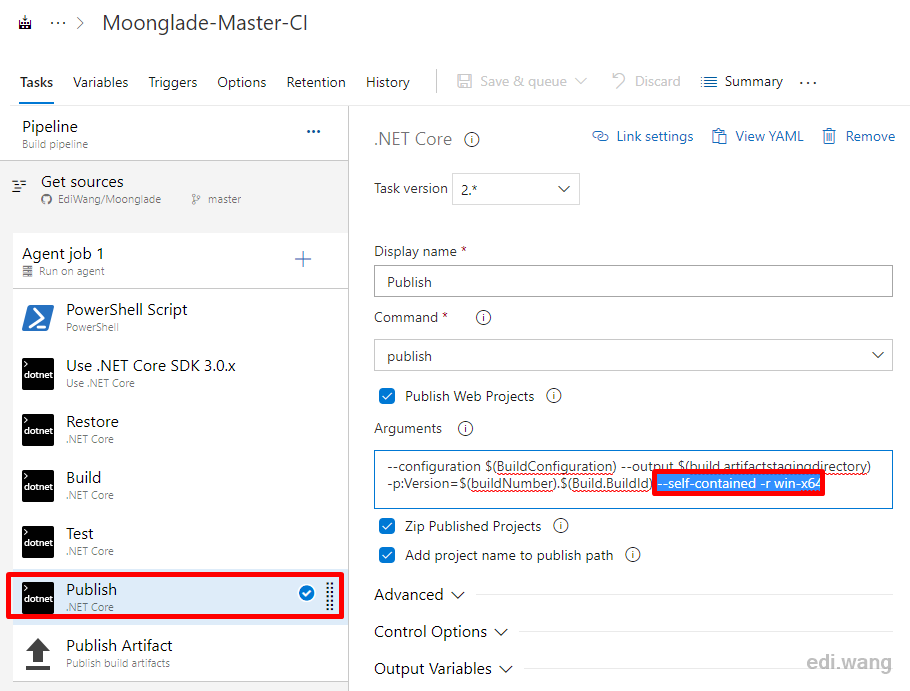The width and height of the screenshot is (910, 691).
Task: Click the dotnet icon of Test task
Action: pyautogui.click(x=38, y=542)
